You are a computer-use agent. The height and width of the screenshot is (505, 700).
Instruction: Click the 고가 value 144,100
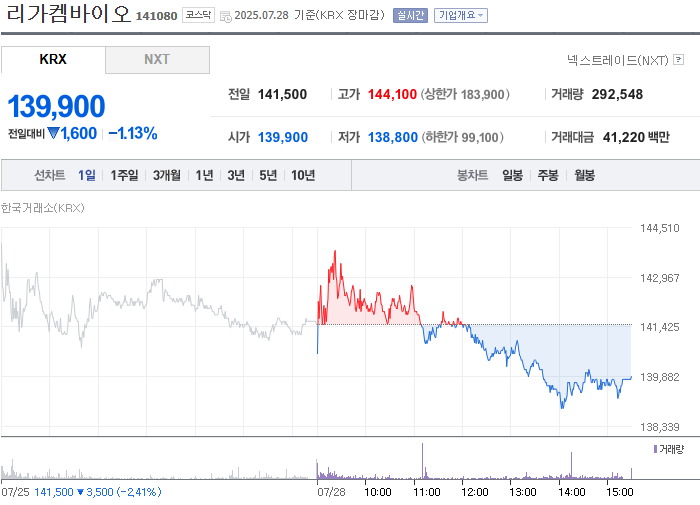point(392,94)
